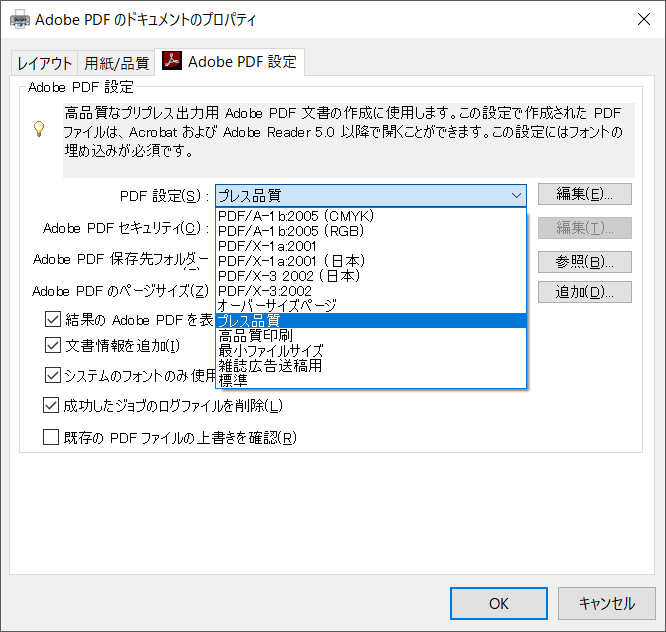666x632 pixels.
Task: Click the Adobe PDF icon on settings tab
Action: pyautogui.click(x=172, y=61)
